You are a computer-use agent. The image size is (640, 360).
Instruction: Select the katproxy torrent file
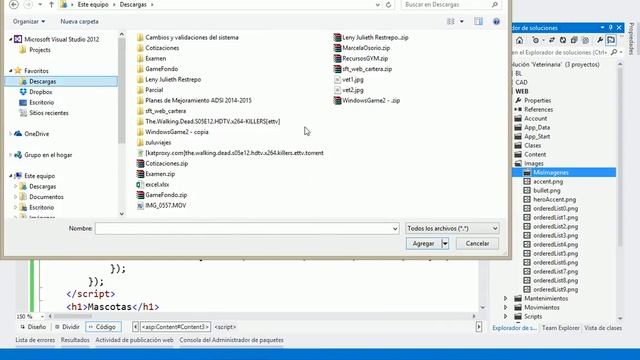[230, 153]
